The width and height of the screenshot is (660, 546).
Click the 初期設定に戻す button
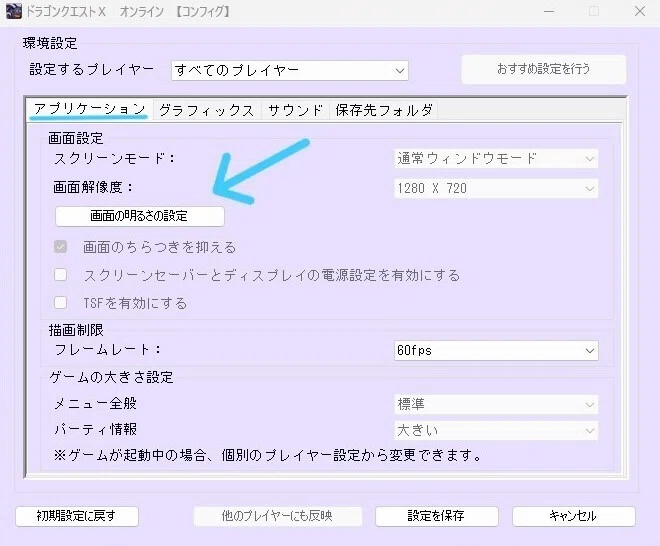pyautogui.click(x=77, y=516)
